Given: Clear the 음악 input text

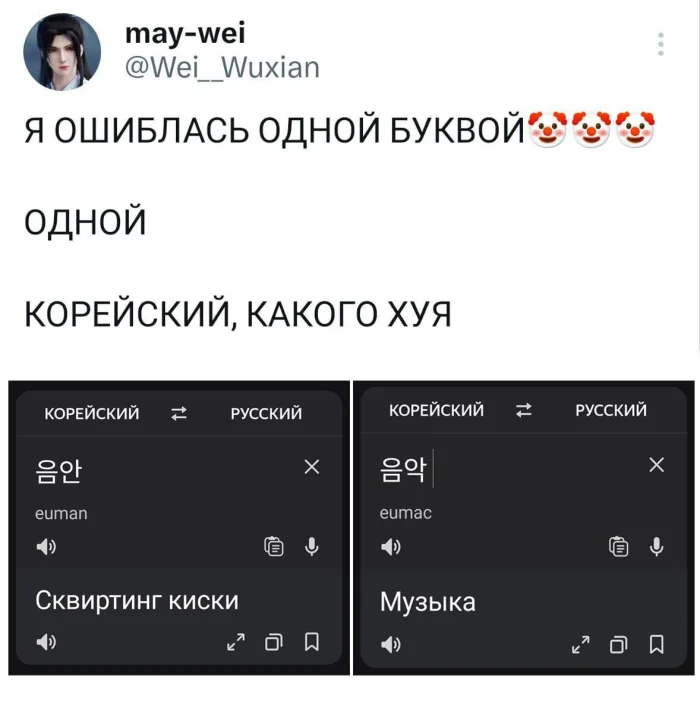Looking at the screenshot, I should [656, 465].
